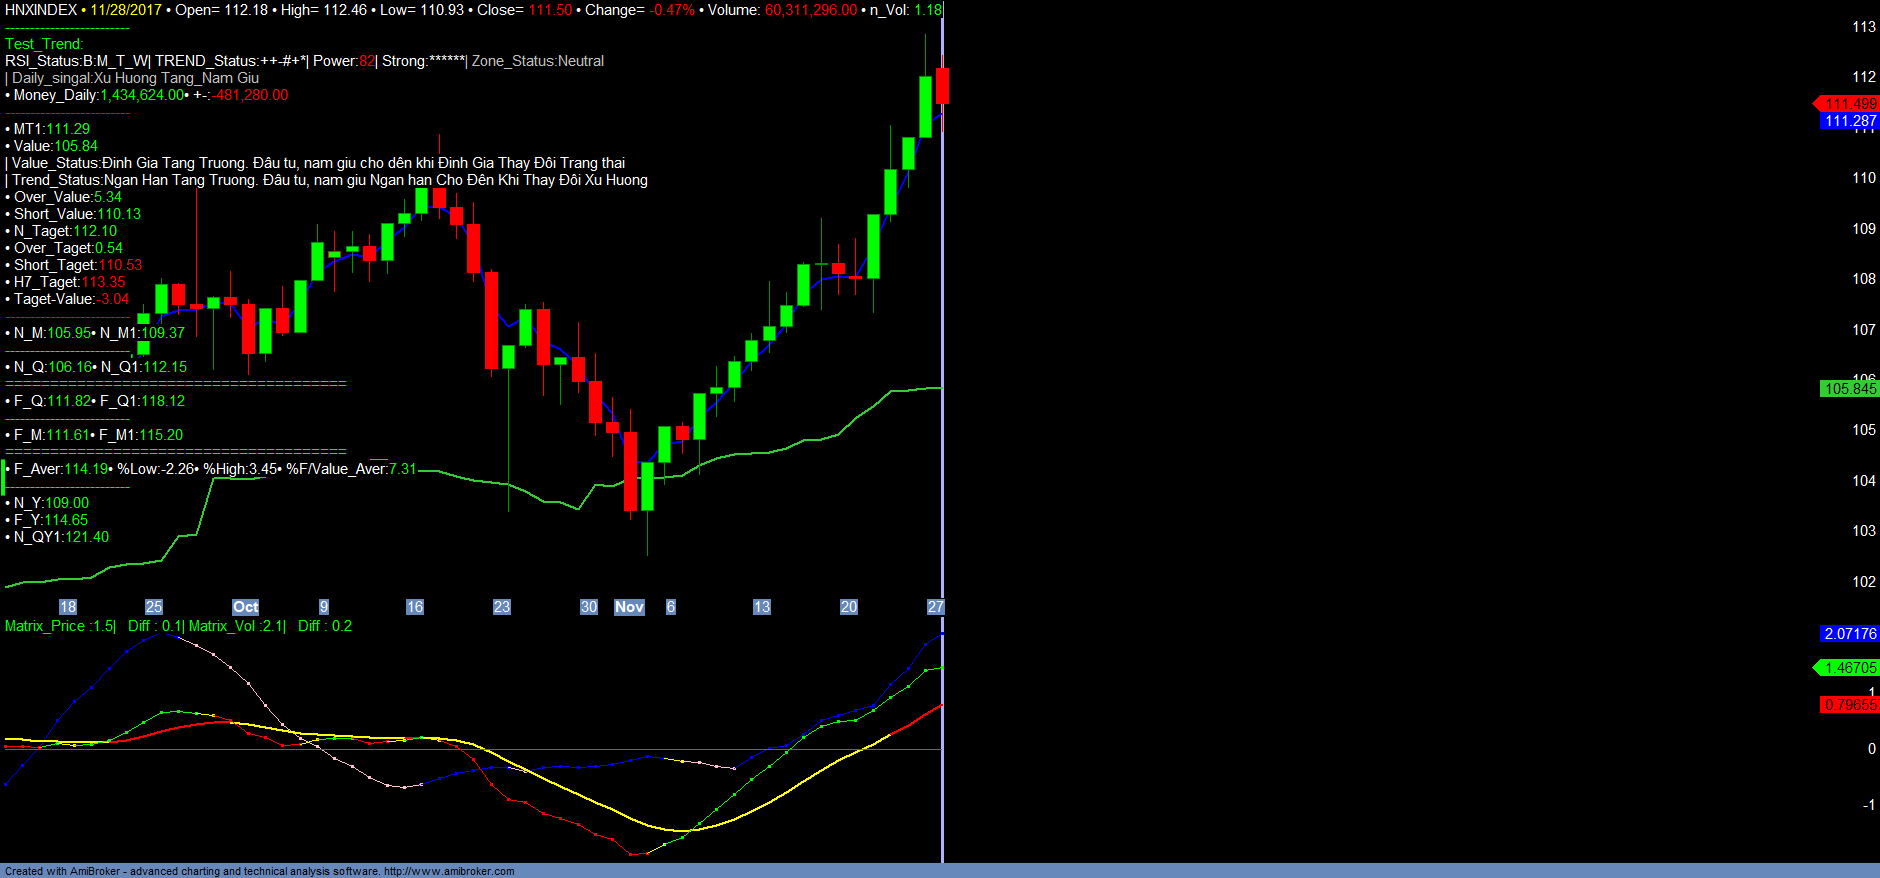The width and height of the screenshot is (1880, 878).
Task: Select the 23 date marker on the time axis
Action: point(502,607)
